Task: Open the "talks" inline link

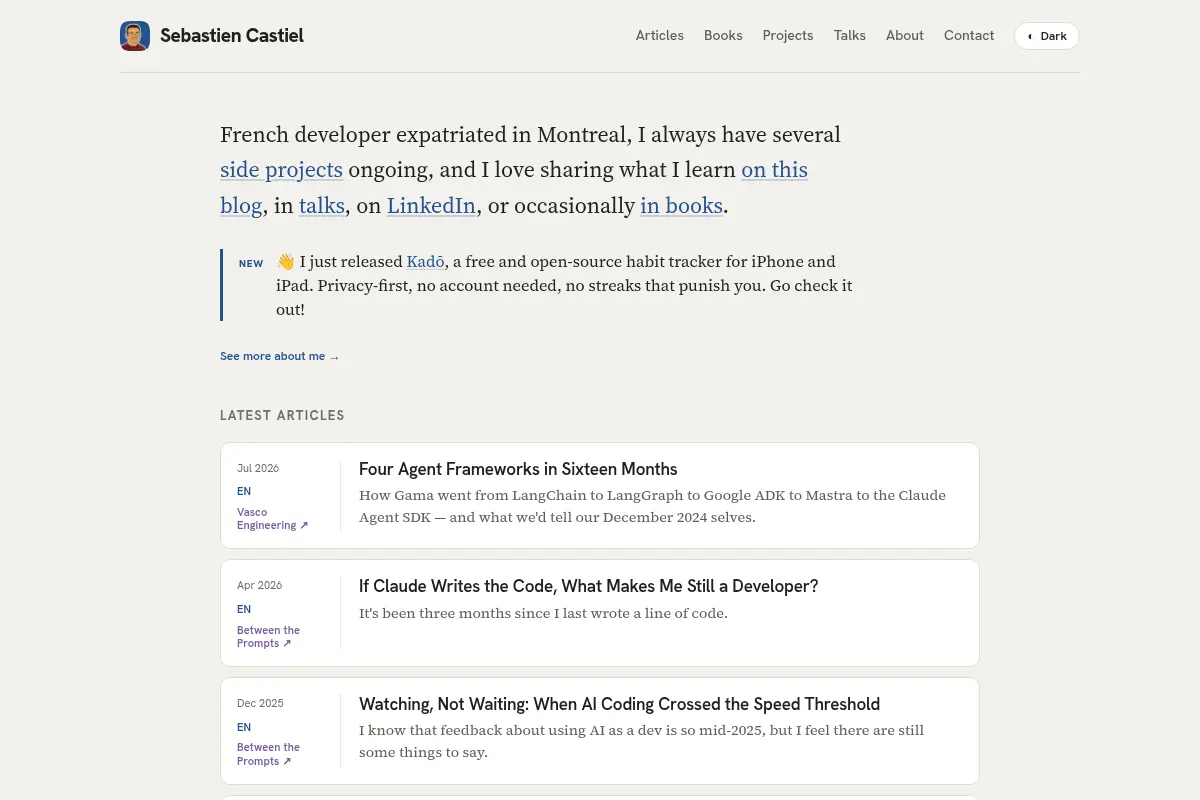Action: coord(322,206)
